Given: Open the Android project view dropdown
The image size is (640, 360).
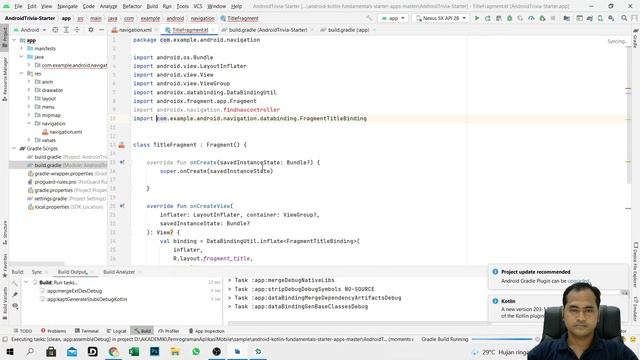Looking at the screenshot, I should coord(30,30).
